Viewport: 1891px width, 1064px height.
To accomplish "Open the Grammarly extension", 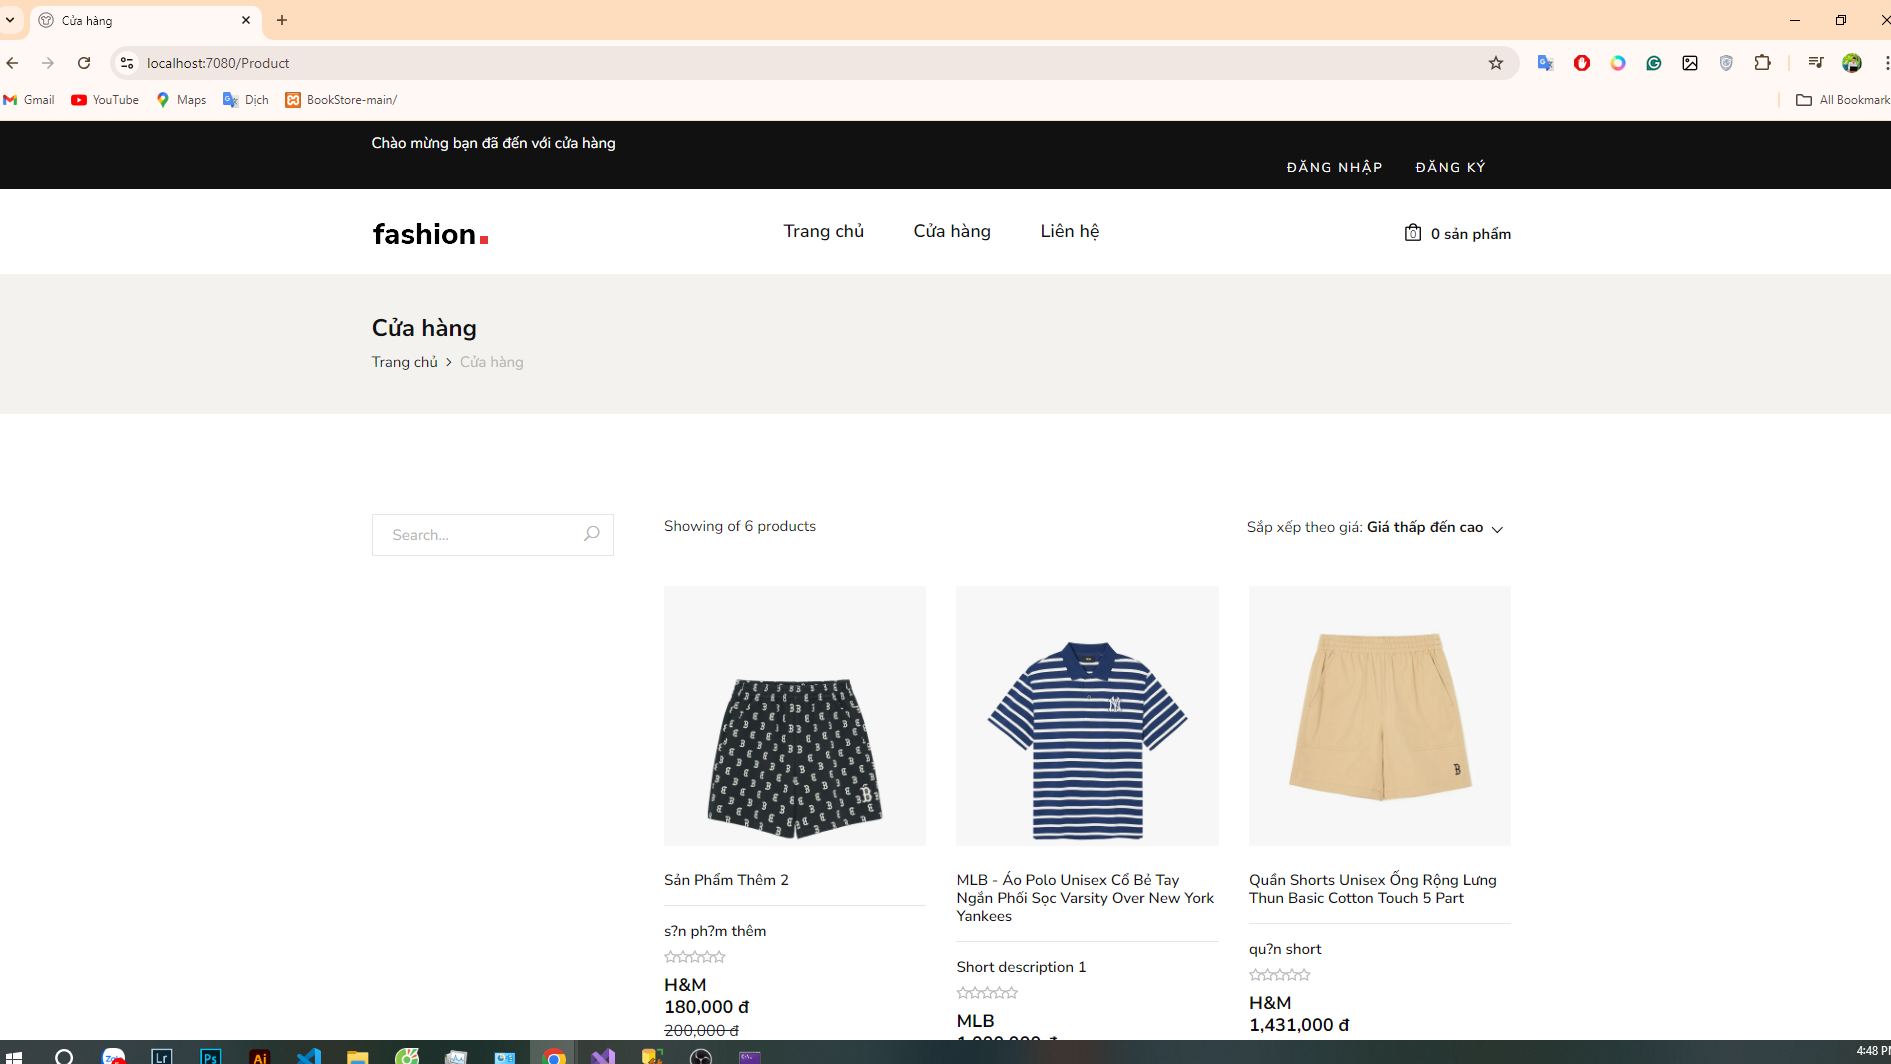I will [1654, 63].
